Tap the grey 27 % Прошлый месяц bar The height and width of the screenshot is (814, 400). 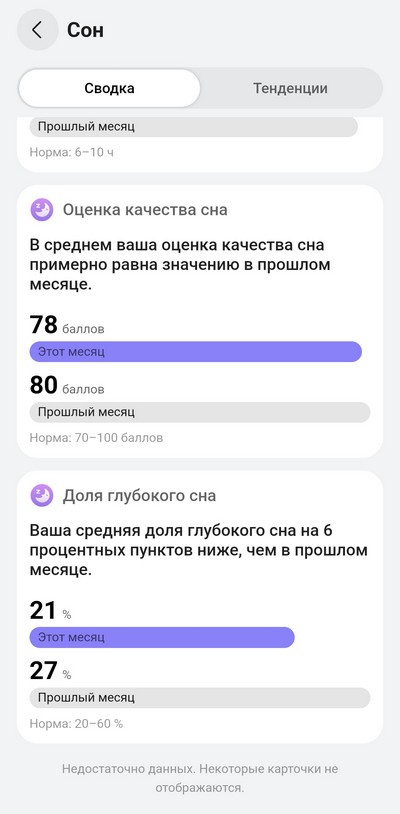click(200, 698)
